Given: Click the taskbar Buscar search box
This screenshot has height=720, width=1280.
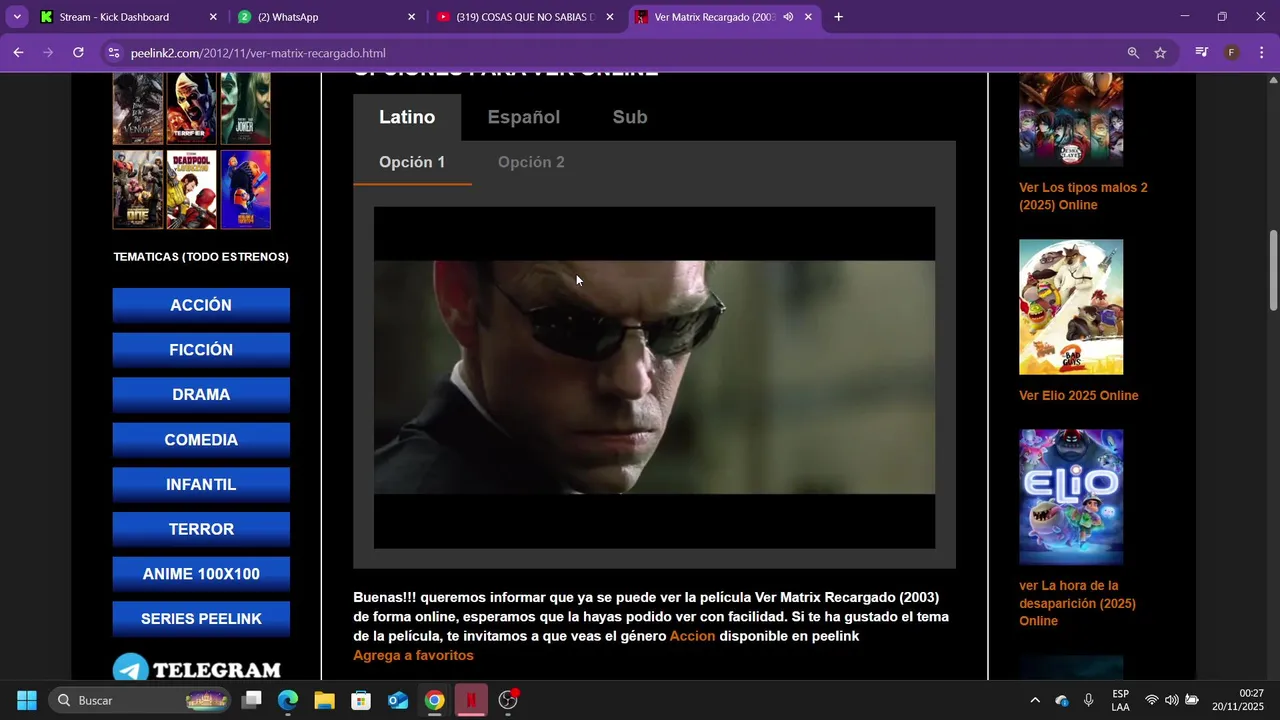Looking at the screenshot, I should point(140,700).
